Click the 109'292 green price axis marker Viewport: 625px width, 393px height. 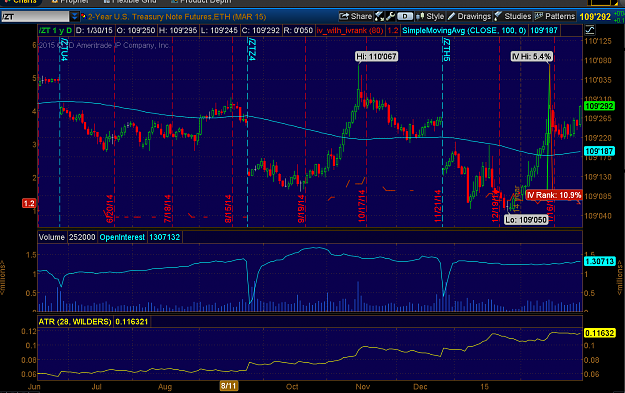pyautogui.click(x=599, y=106)
